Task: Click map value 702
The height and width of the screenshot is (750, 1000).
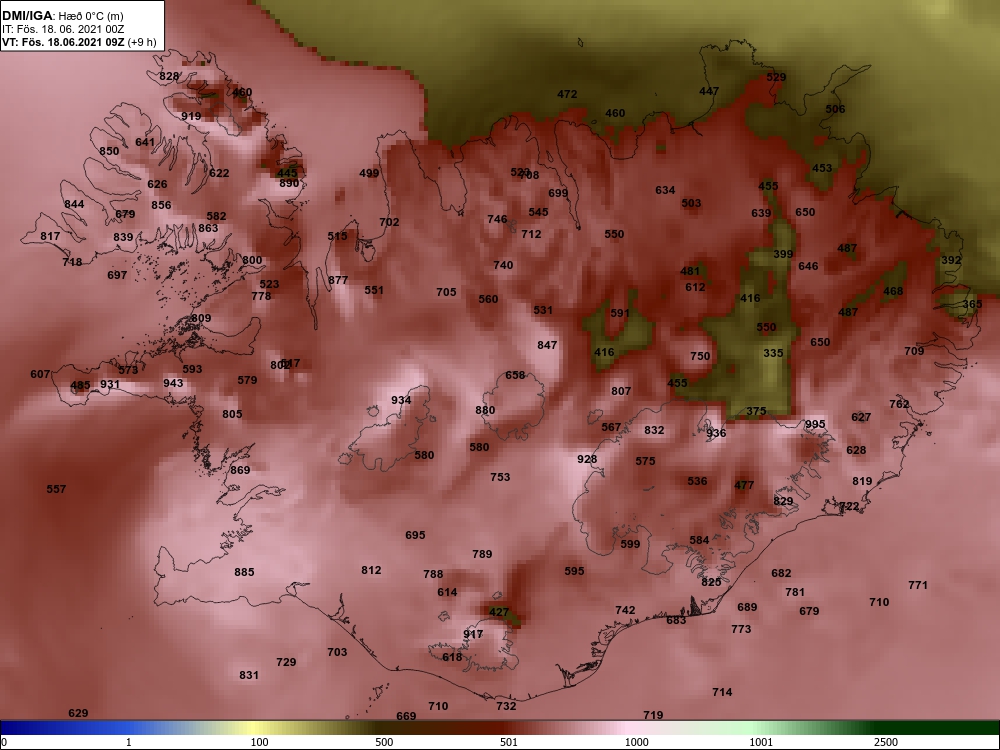Action: [x=389, y=222]
